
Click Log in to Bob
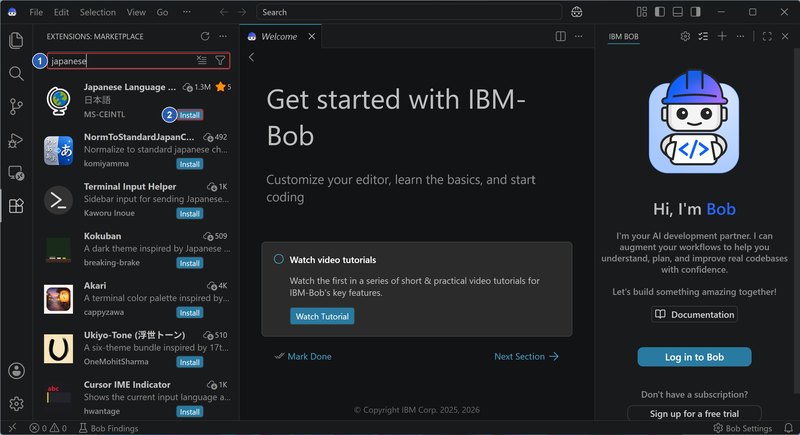pyautogui.click(x=694, y=357)
